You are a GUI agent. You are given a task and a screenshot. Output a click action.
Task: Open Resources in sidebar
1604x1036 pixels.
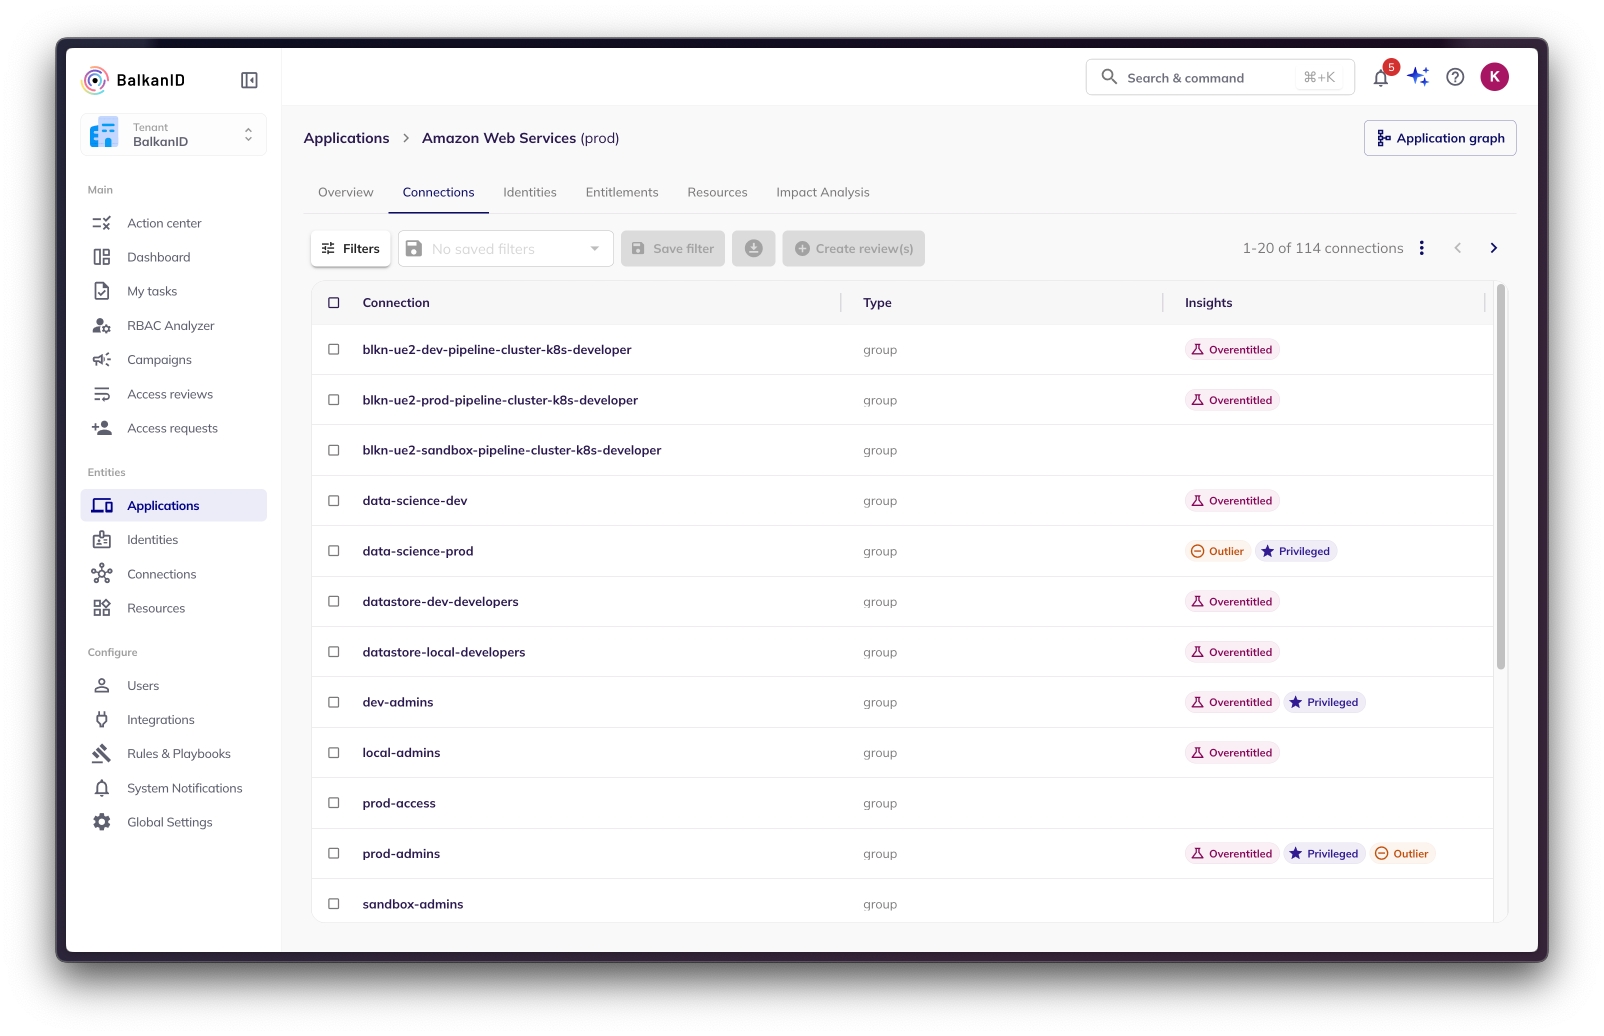[173, 608]
